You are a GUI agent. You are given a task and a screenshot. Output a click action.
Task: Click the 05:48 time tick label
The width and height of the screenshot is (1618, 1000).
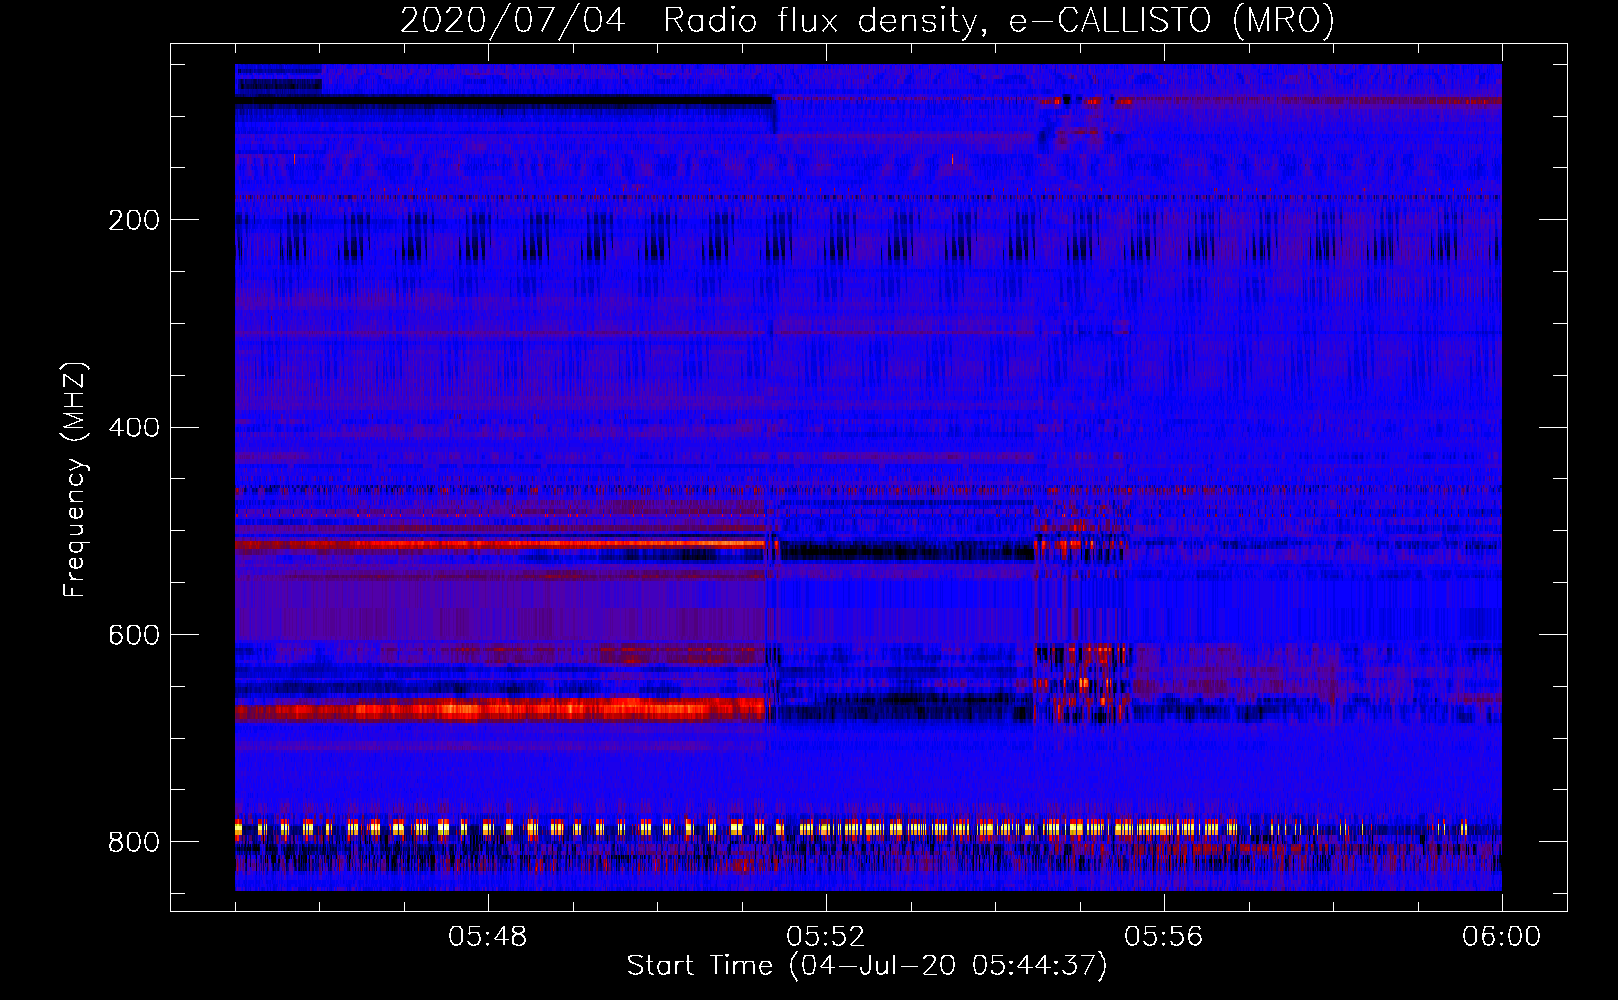pos(487,937)
